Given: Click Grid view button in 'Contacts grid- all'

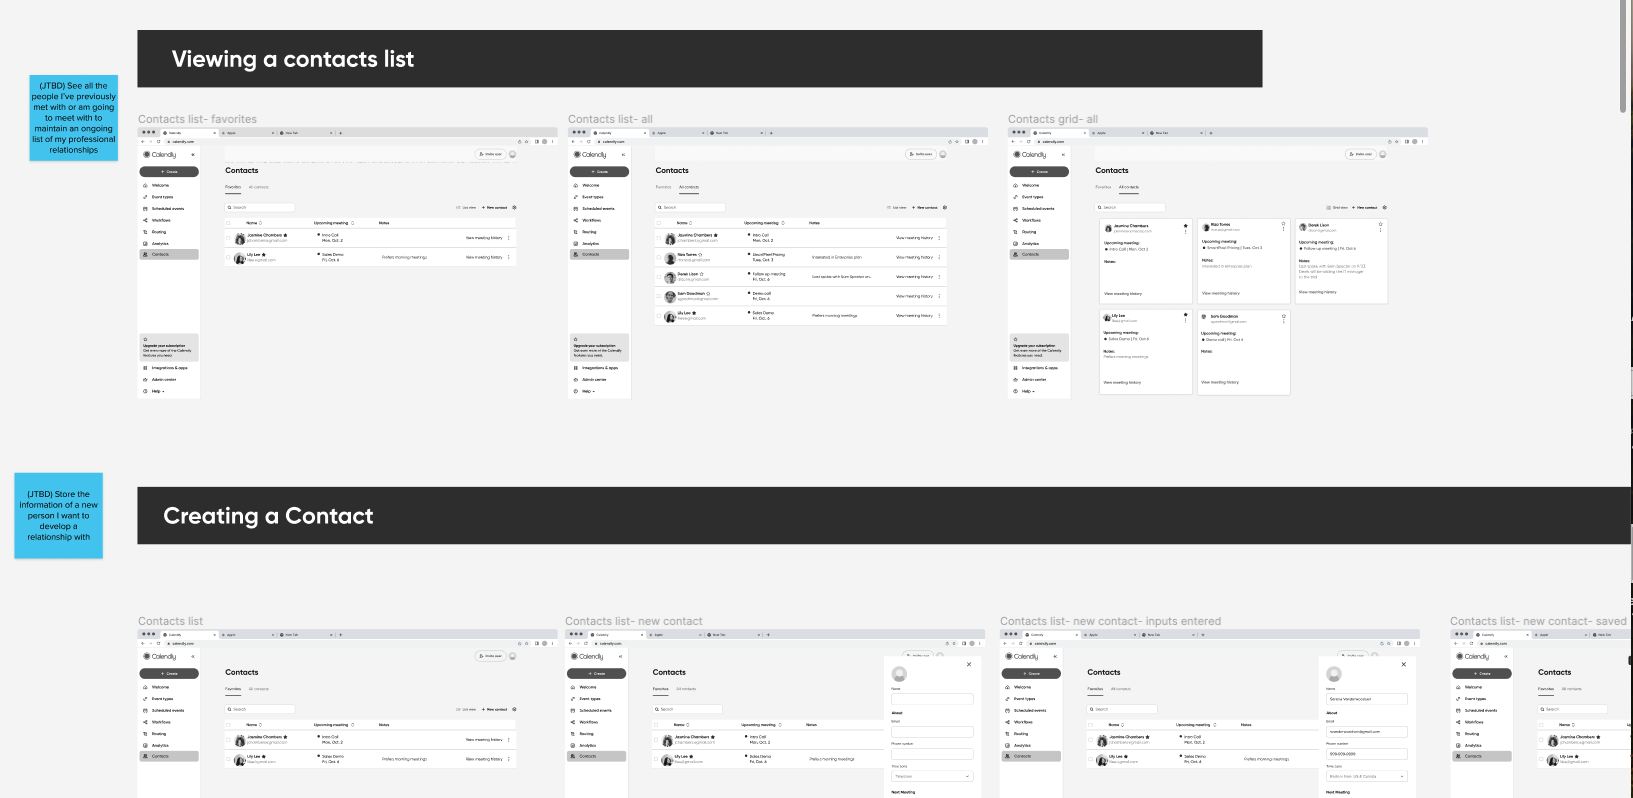Looking at the screenshot, I should pyautogui.click(x=1337, y=207).
